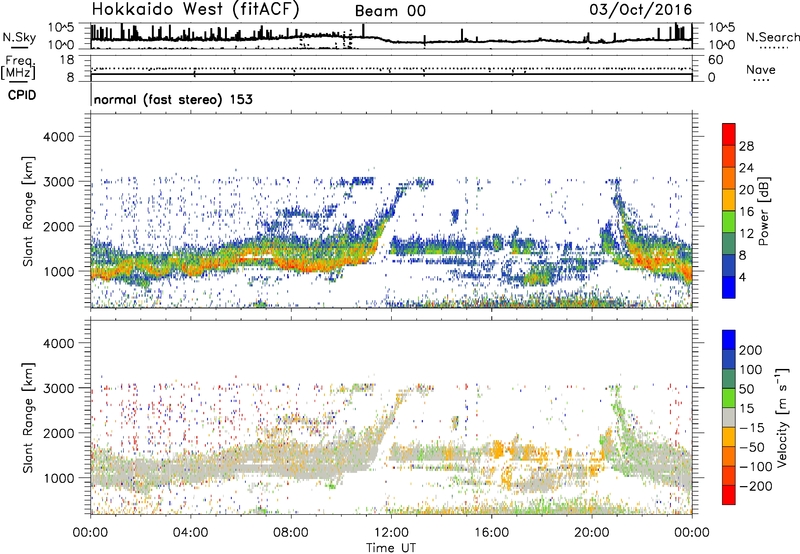Click the 'N.Search' legend label
The width and height of the screenshot is (800, 554).
(772, 37)
